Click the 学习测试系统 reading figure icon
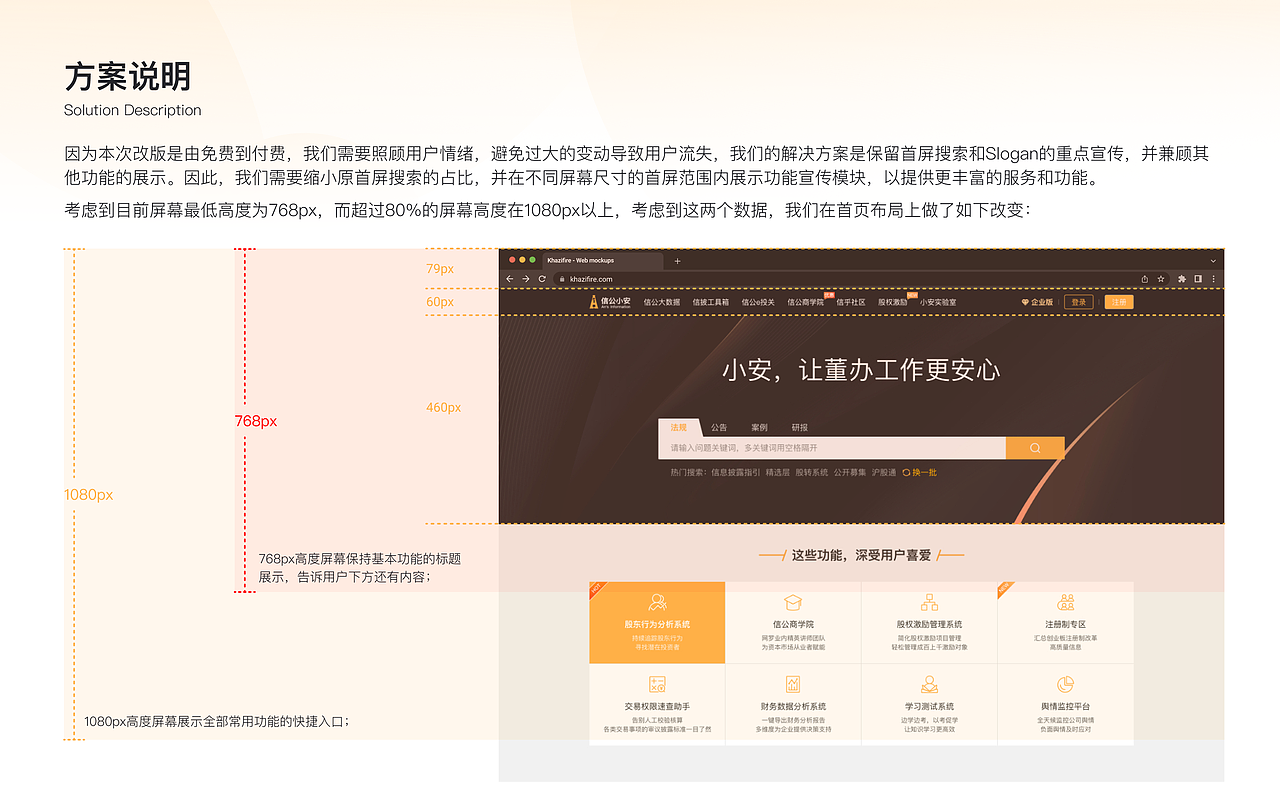1280x800 pixels. [x=930, y=683]
